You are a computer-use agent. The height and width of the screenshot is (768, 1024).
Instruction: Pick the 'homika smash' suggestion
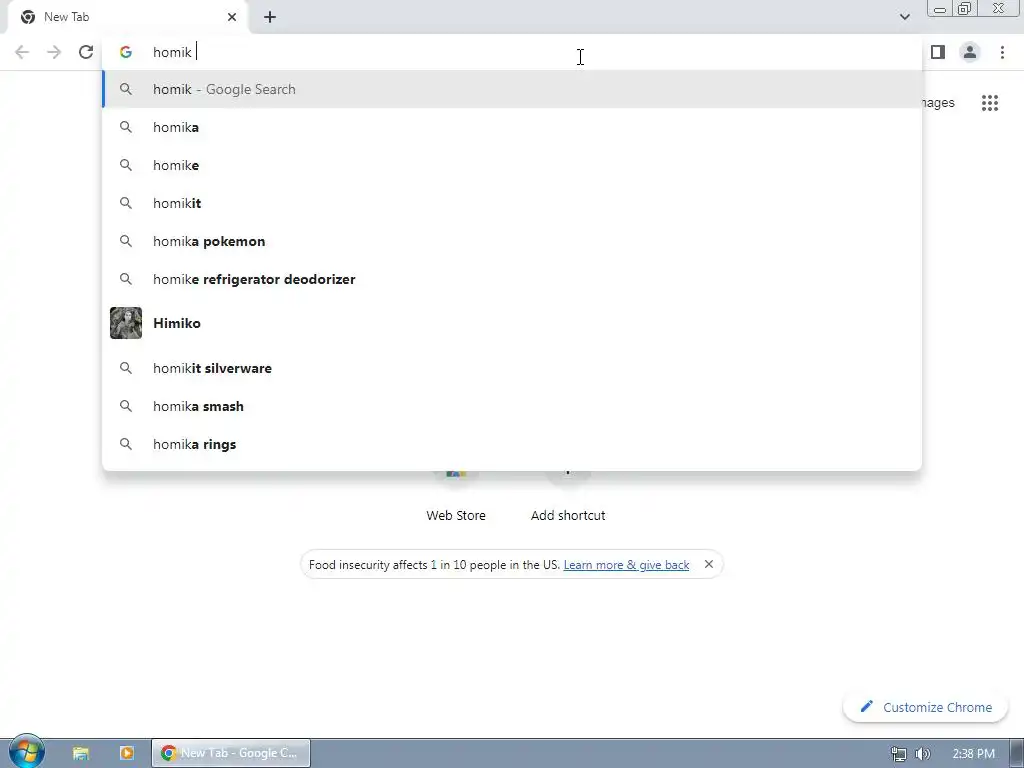[x=512, y=406]
